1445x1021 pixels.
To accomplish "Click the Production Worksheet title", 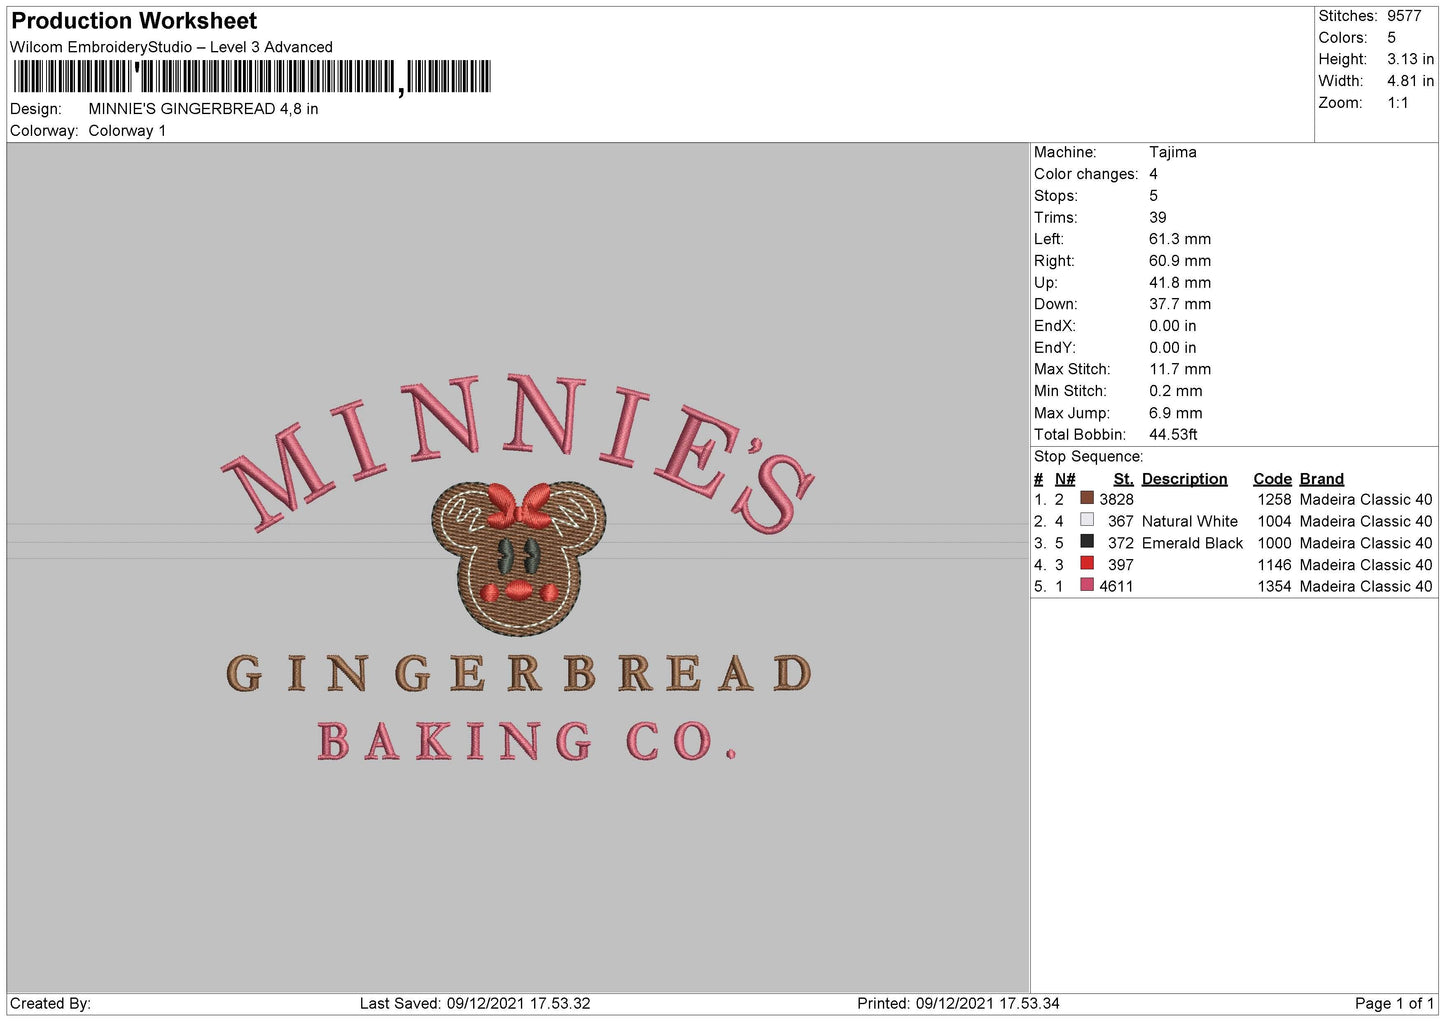I will pos(134,21).
